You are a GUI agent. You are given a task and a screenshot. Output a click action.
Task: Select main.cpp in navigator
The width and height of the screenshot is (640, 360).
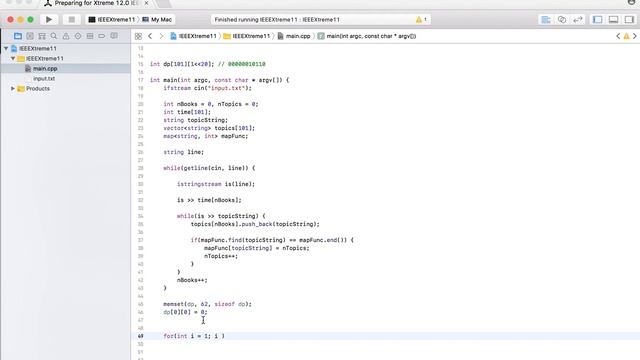45,69
